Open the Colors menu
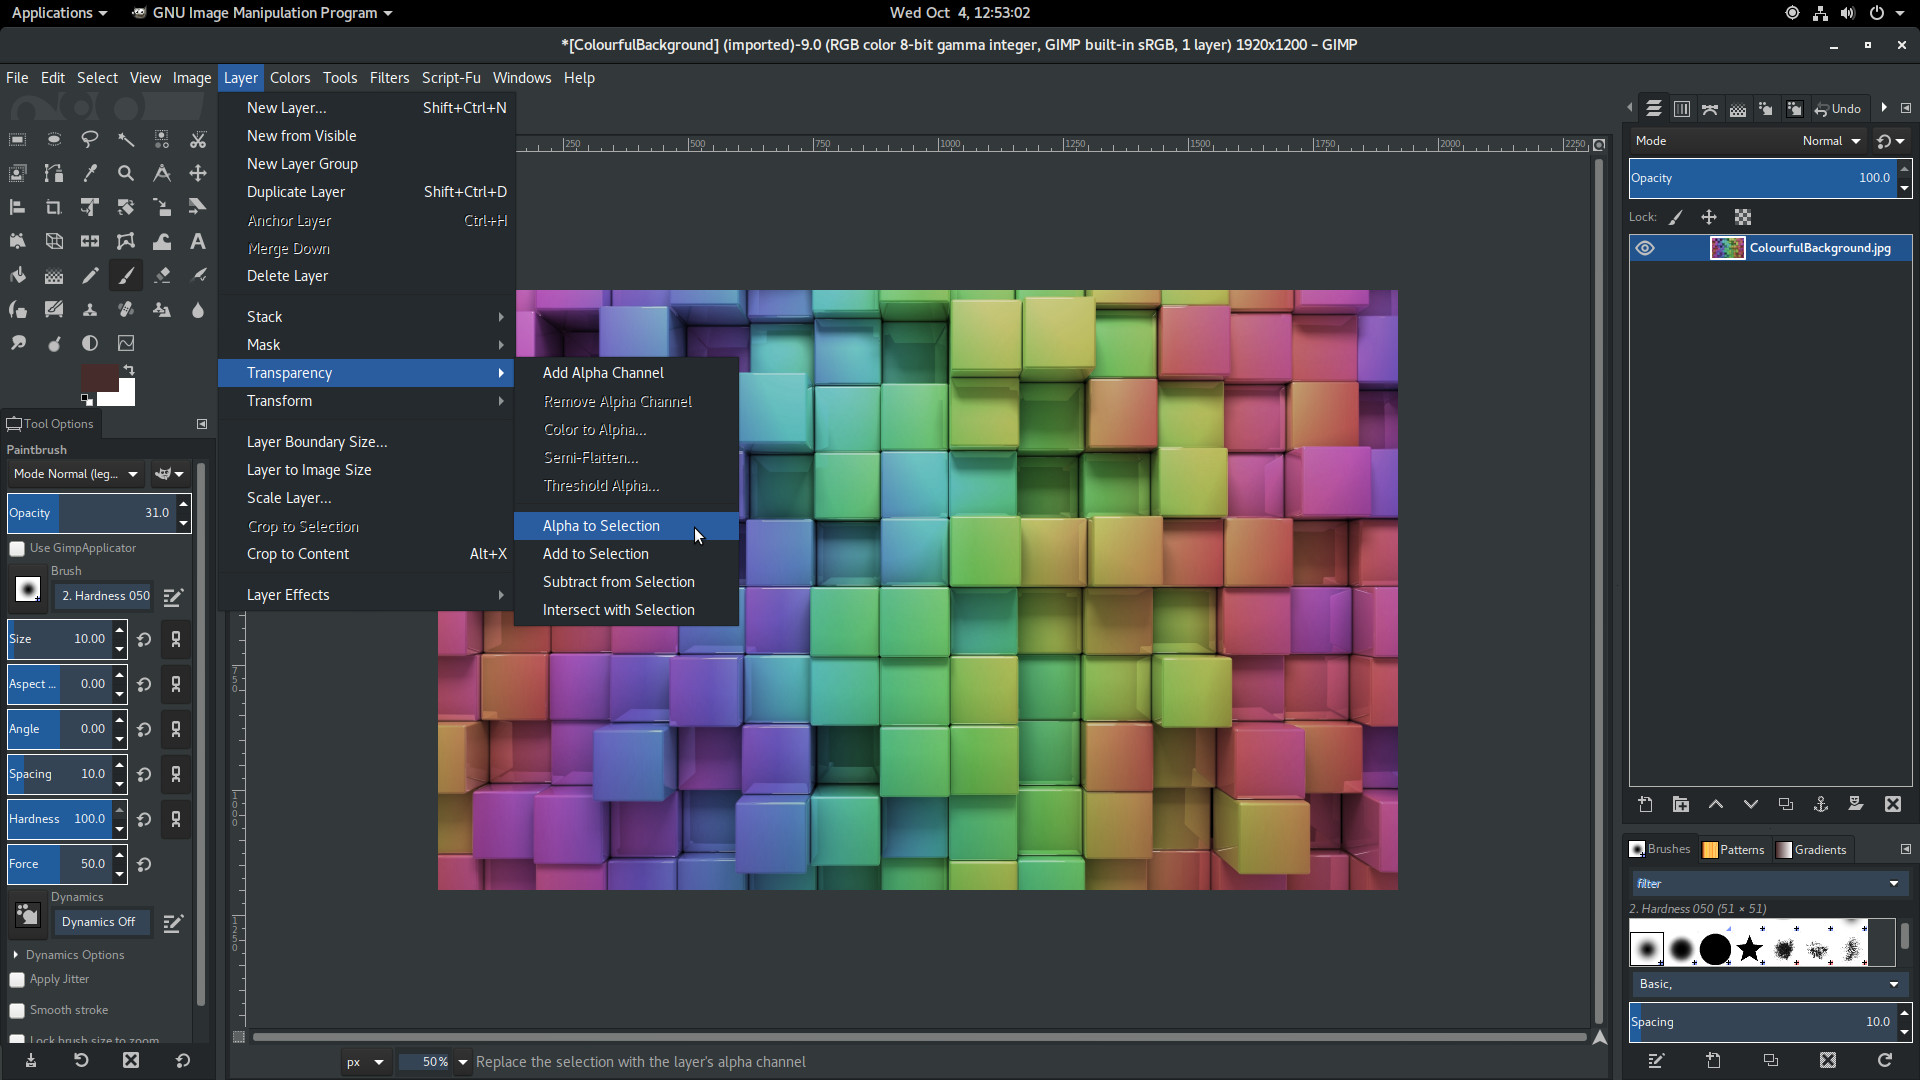 [x=290, y=78]
